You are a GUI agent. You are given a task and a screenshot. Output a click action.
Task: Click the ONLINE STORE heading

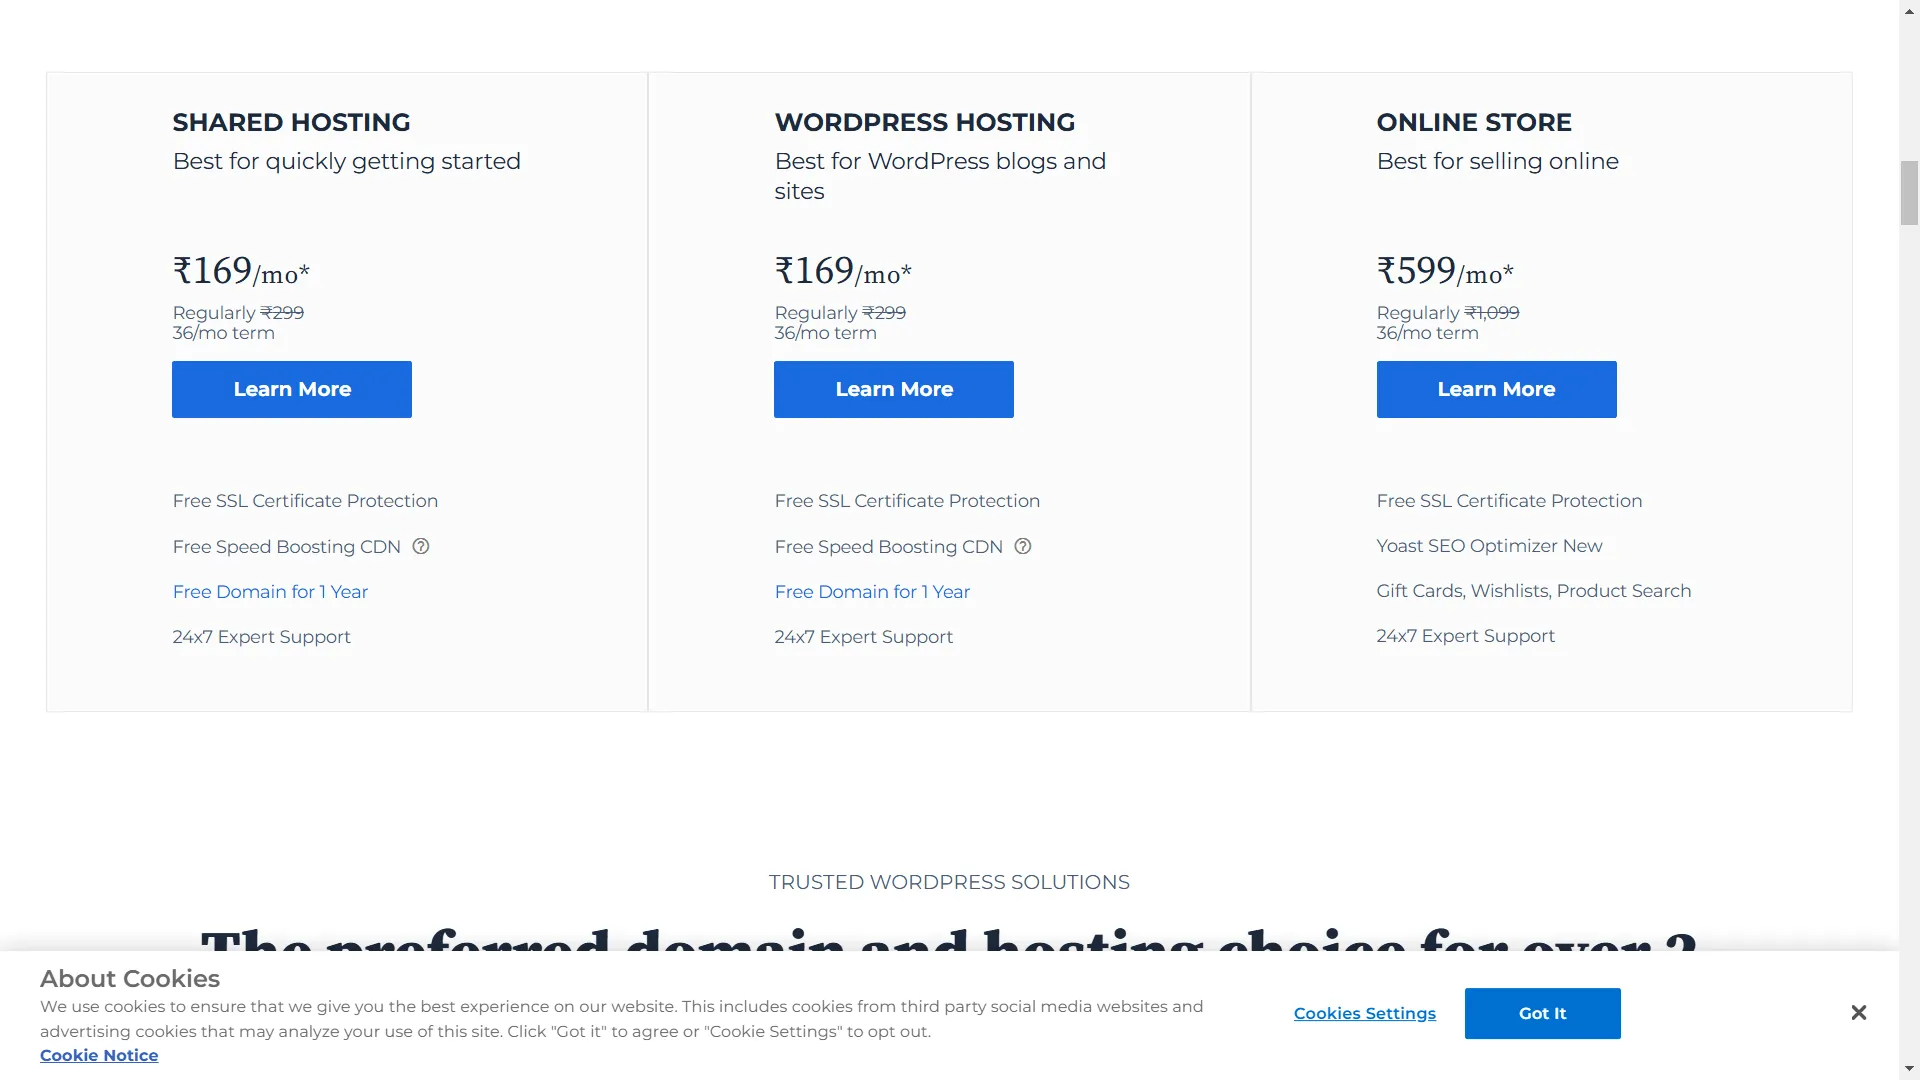pos(1473,122)
